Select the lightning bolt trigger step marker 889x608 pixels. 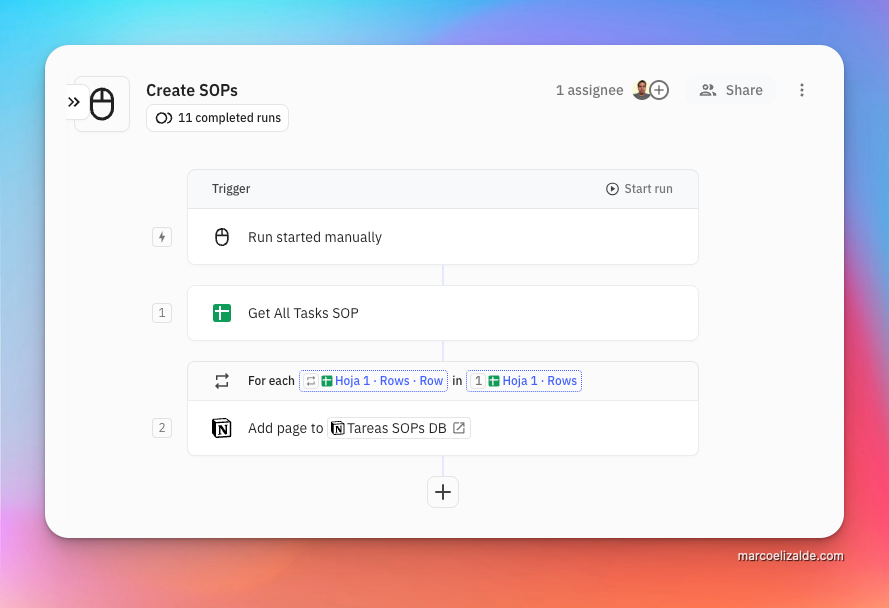162,237
